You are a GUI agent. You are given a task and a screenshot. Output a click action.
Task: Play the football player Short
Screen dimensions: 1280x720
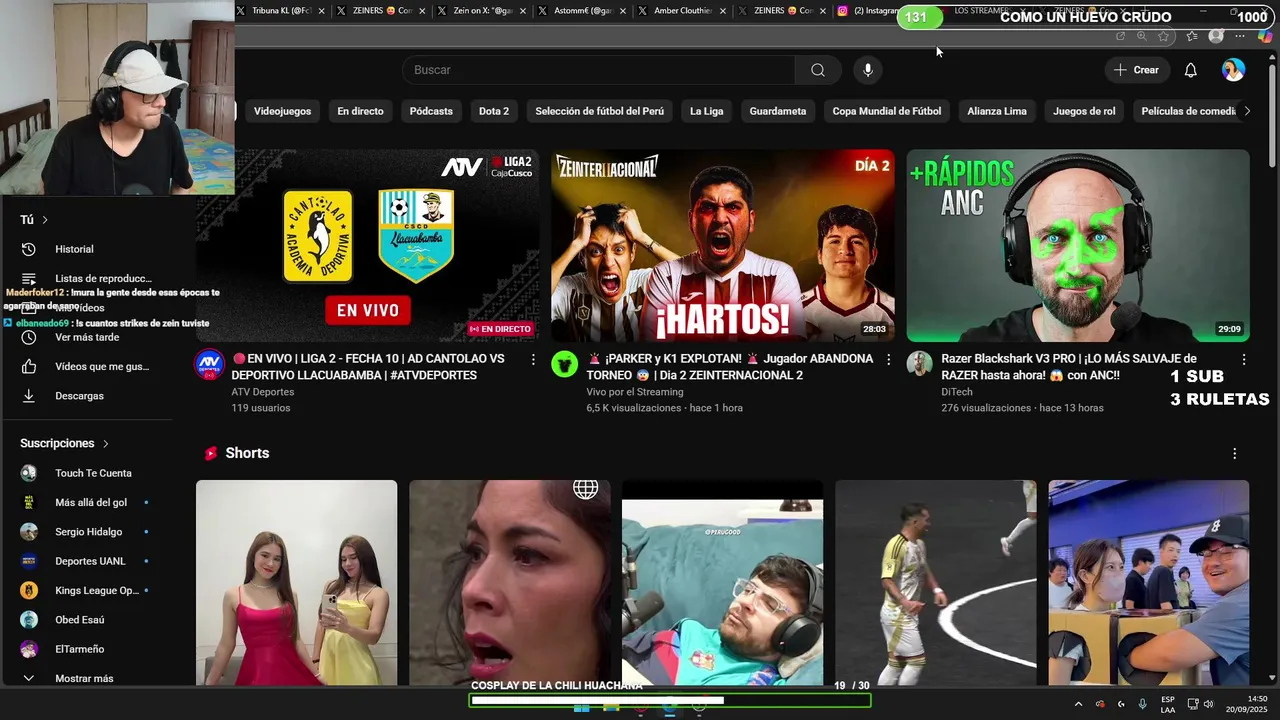point(936,583)
